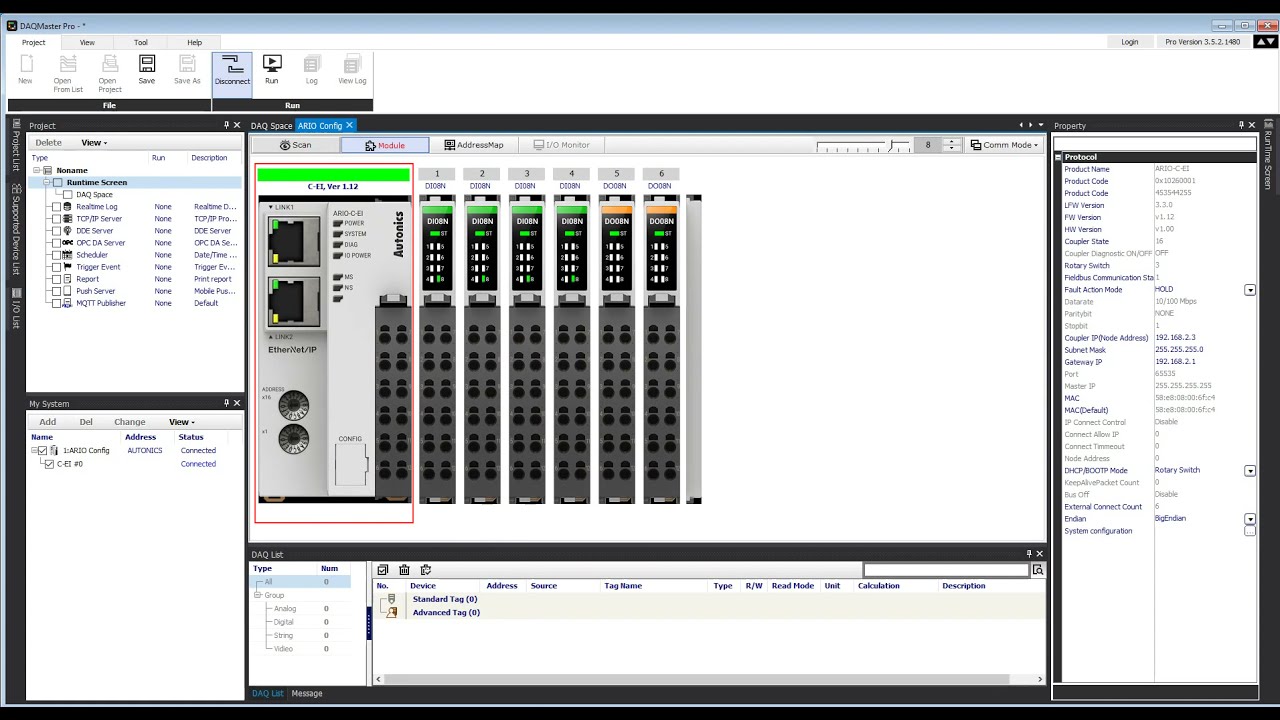Check the Trigger Event checkbox
1280x720 pixels.
click(56, 267)
